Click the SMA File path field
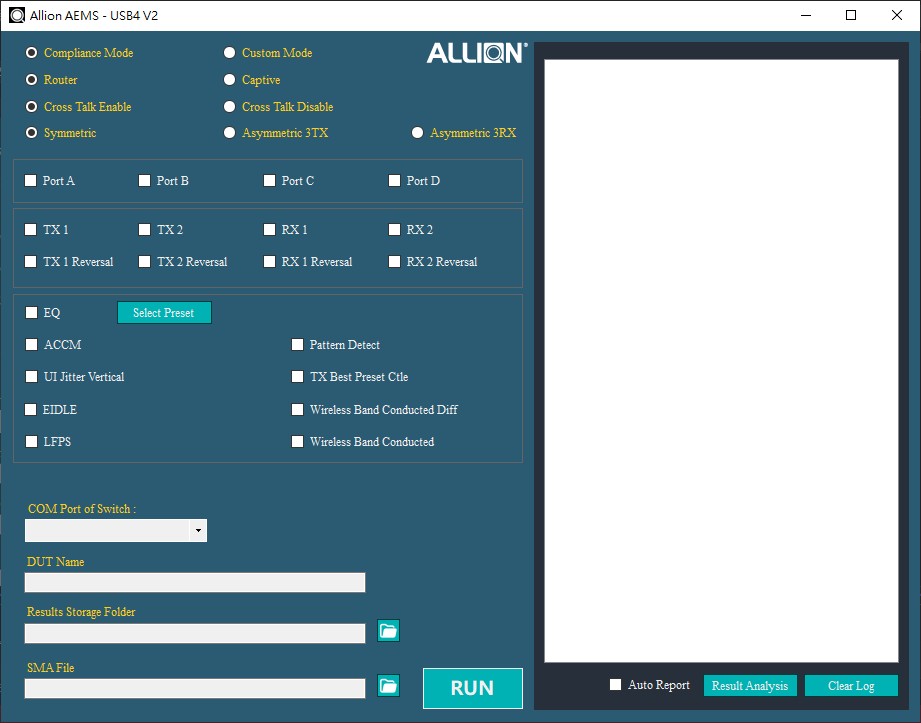This screenshot has height=723, width=921. [195, 688]
